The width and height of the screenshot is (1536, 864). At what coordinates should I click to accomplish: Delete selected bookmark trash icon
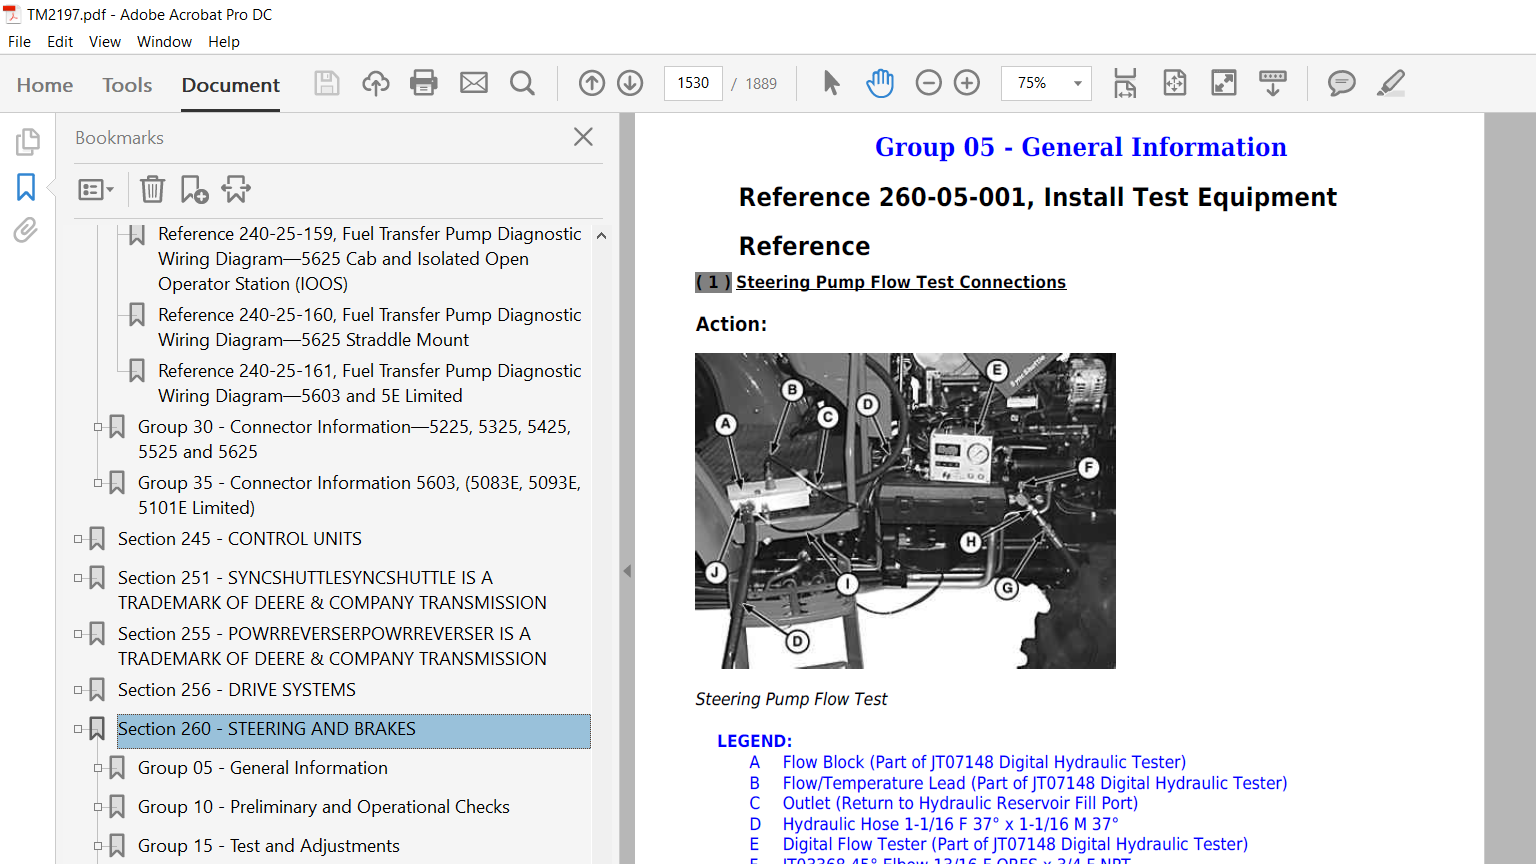(152, 189)
